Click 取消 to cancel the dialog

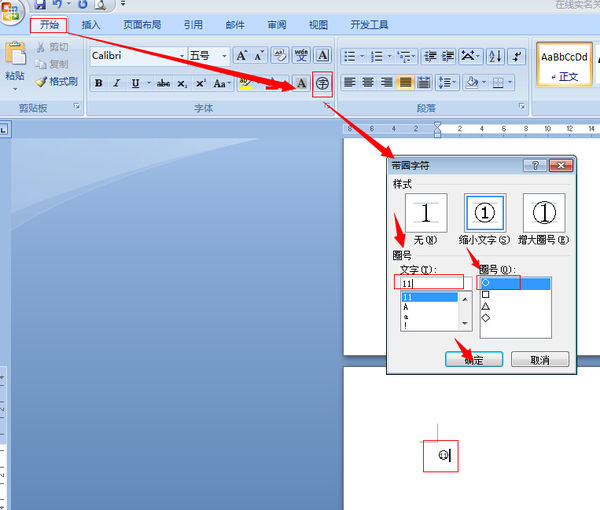tap(540, 360)
